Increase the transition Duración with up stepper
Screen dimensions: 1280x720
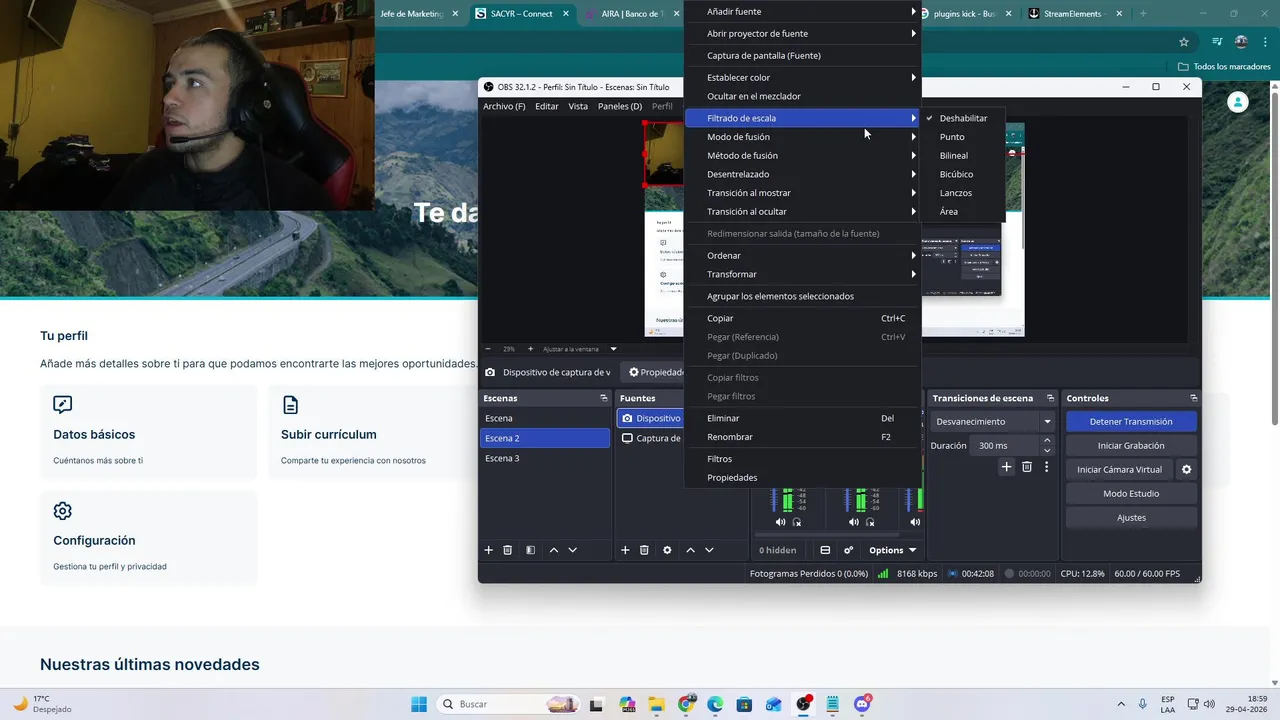[x=1047, y=440]
